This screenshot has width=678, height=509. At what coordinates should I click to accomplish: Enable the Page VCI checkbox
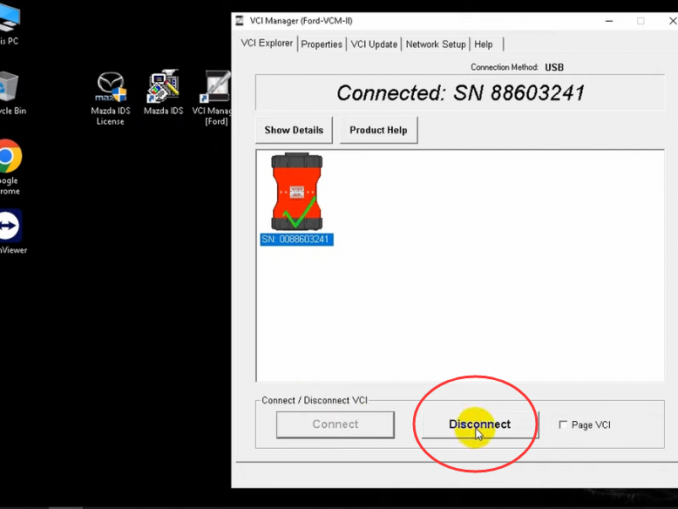[x=563, y=425]
